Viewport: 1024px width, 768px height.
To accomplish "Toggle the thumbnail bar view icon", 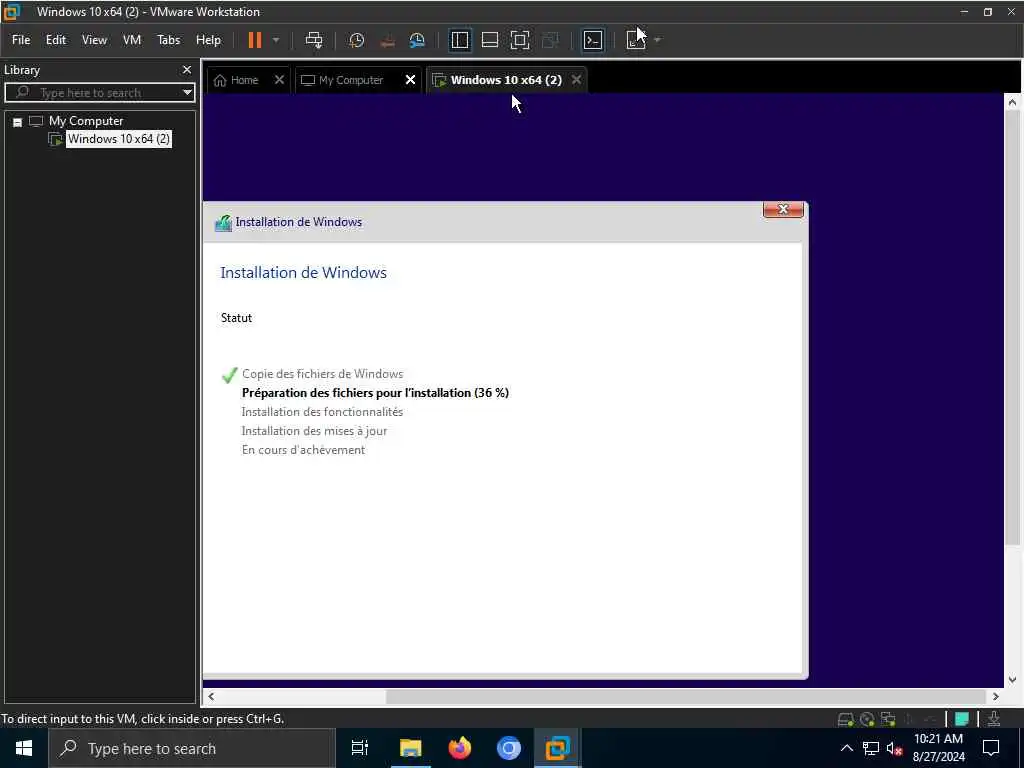I will [x=490, y=40].
